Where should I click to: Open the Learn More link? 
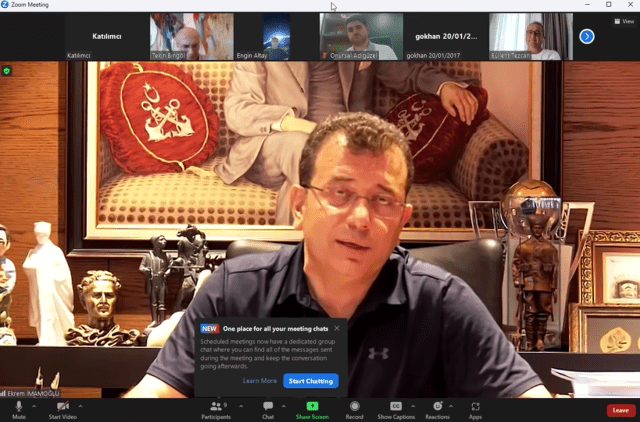click(x=259, y=381)
